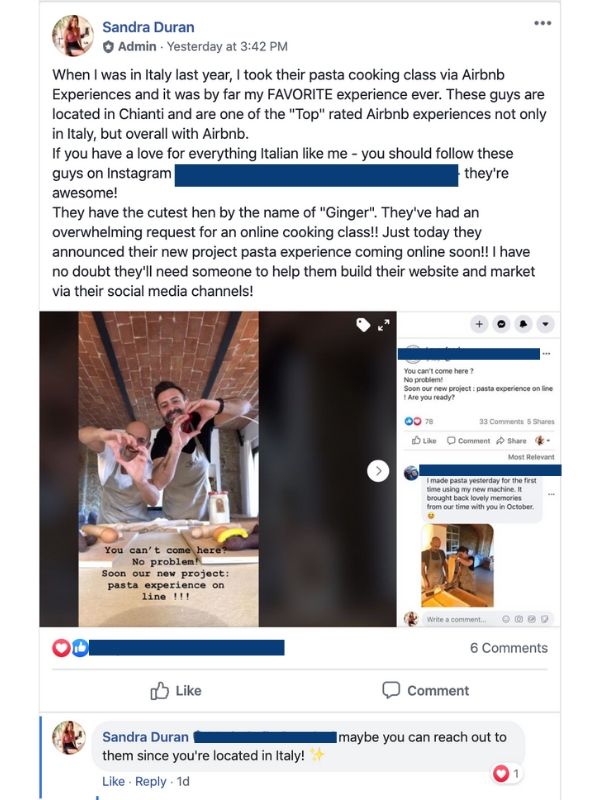600x800 pixels.
Task: Open the post options three-dot menu
Action: click(542, 23)
